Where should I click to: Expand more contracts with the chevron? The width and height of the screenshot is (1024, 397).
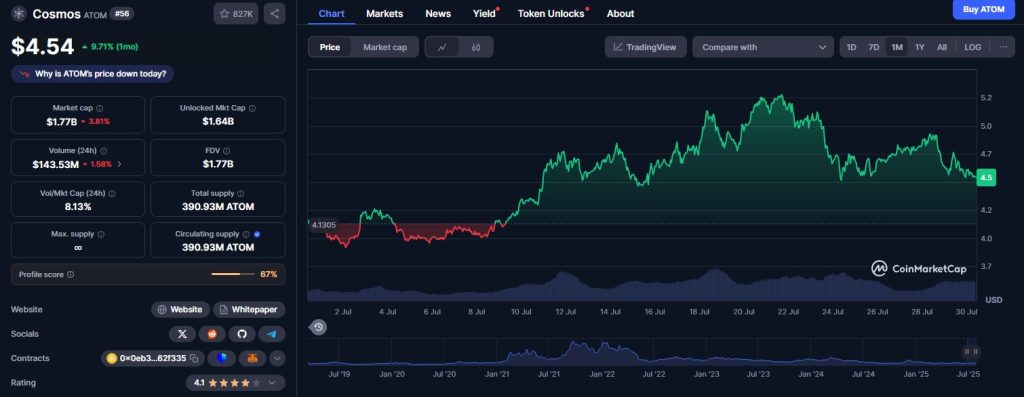(278, 358)
